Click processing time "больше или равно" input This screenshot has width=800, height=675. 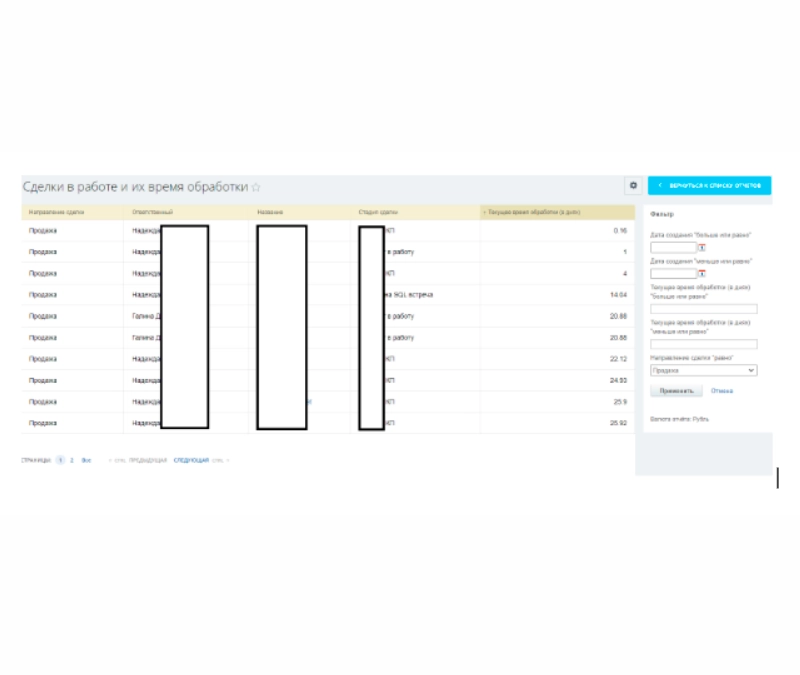coord(703,309)
